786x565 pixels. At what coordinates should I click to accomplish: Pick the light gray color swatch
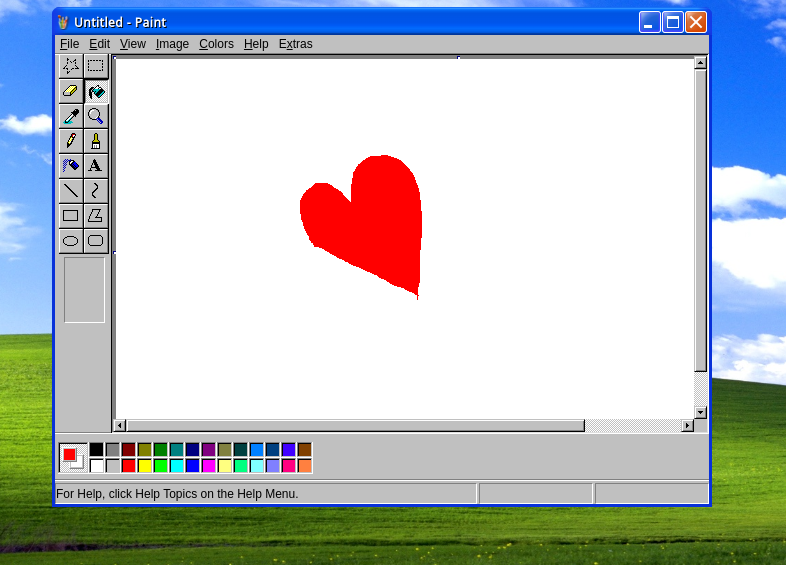[x=113, y=466]
